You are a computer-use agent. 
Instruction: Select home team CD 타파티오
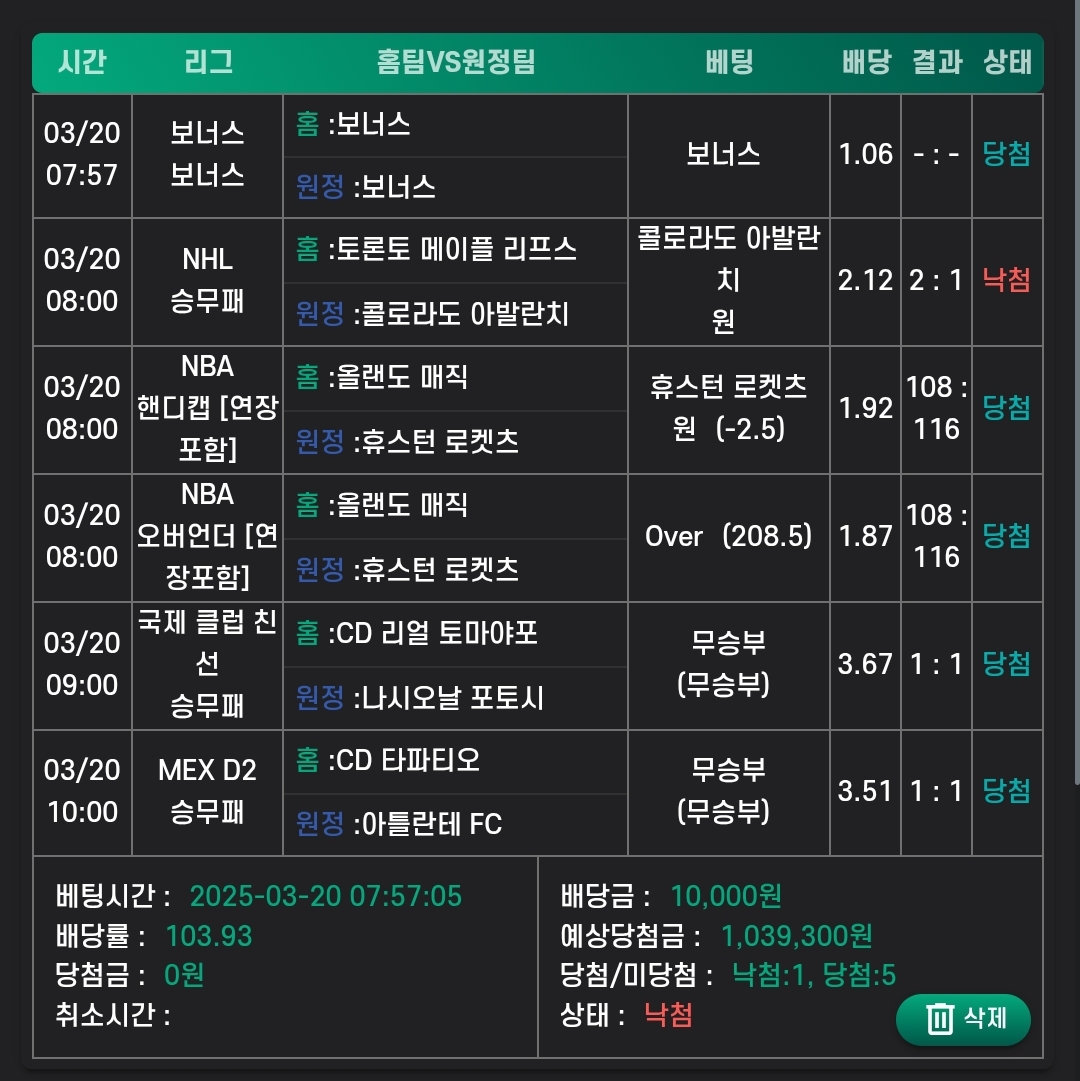click(x=408, y=761)
